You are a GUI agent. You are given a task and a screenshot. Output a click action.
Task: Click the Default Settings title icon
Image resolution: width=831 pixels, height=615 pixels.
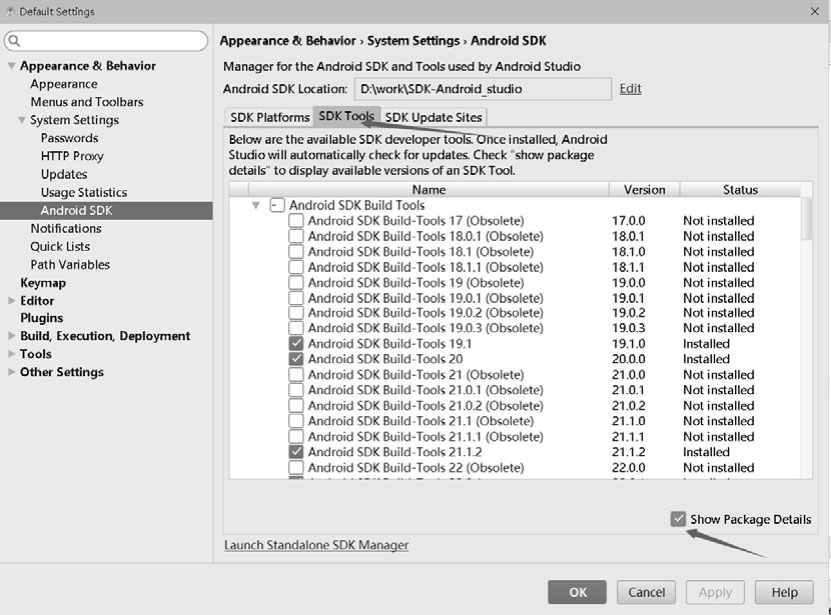click(x=10, y=12)
